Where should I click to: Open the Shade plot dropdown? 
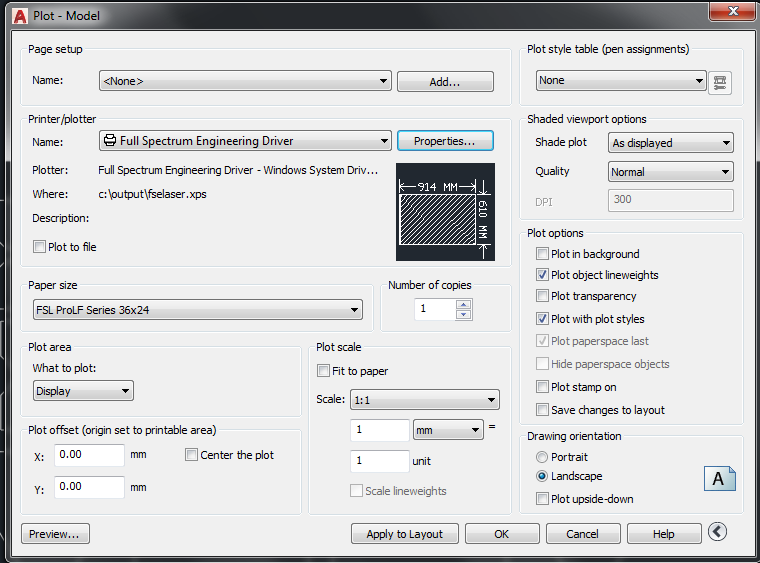coord(671,143)
